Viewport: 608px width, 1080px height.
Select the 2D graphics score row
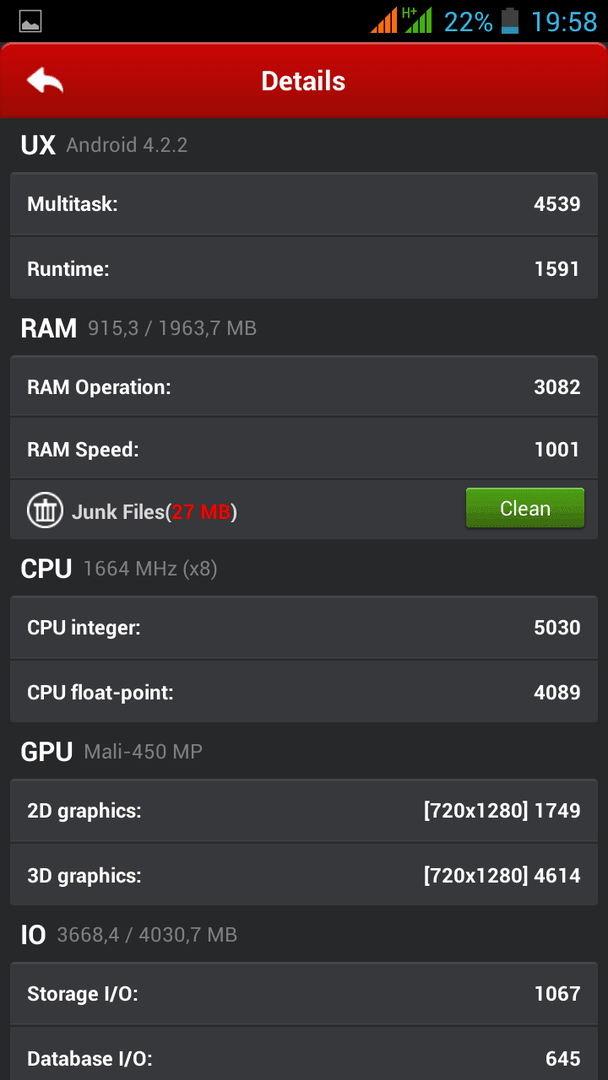click(x=304, y=811)
